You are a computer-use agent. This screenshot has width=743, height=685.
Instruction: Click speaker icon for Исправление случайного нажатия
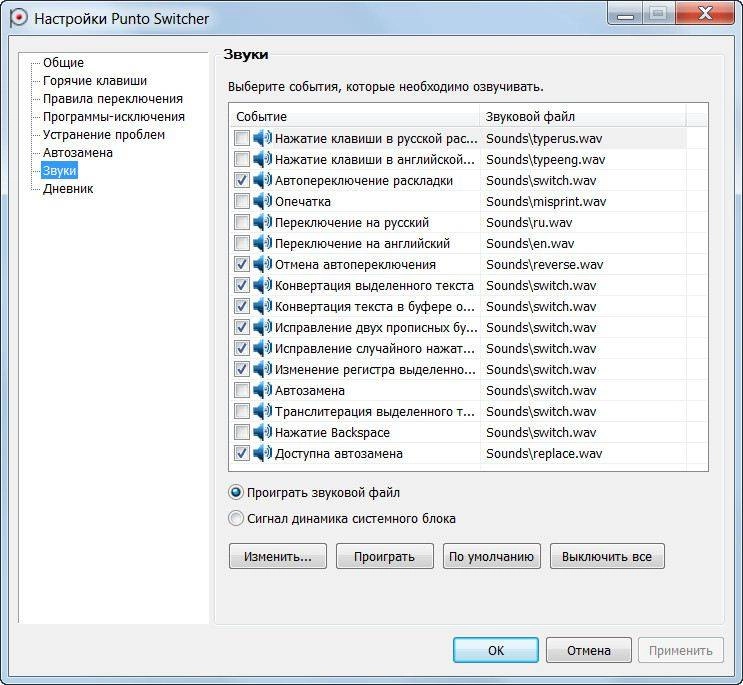click(x=263, y=348)
